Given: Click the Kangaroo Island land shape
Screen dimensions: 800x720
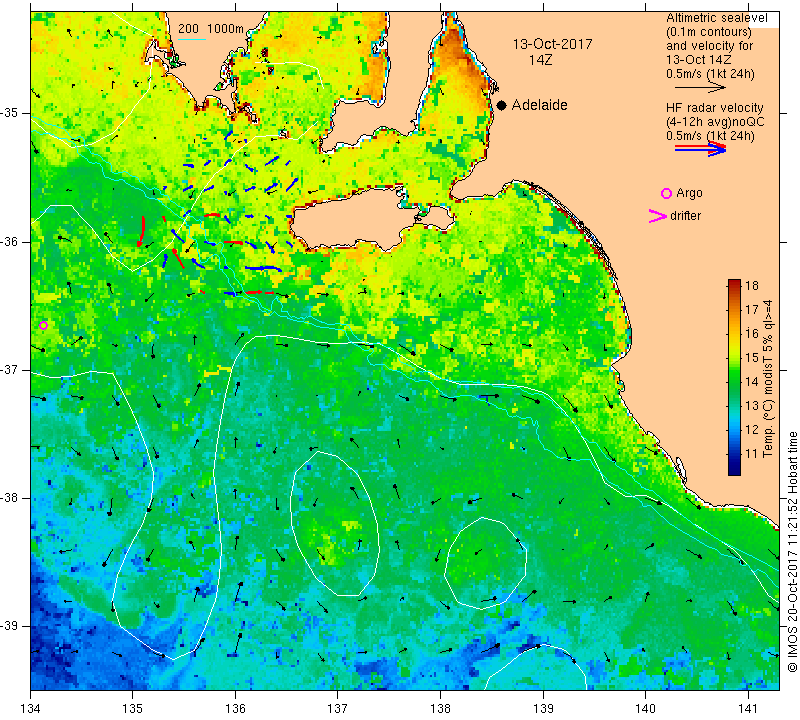Looking at the screenshot, I should pyautogui.click(x=357, y=219).
